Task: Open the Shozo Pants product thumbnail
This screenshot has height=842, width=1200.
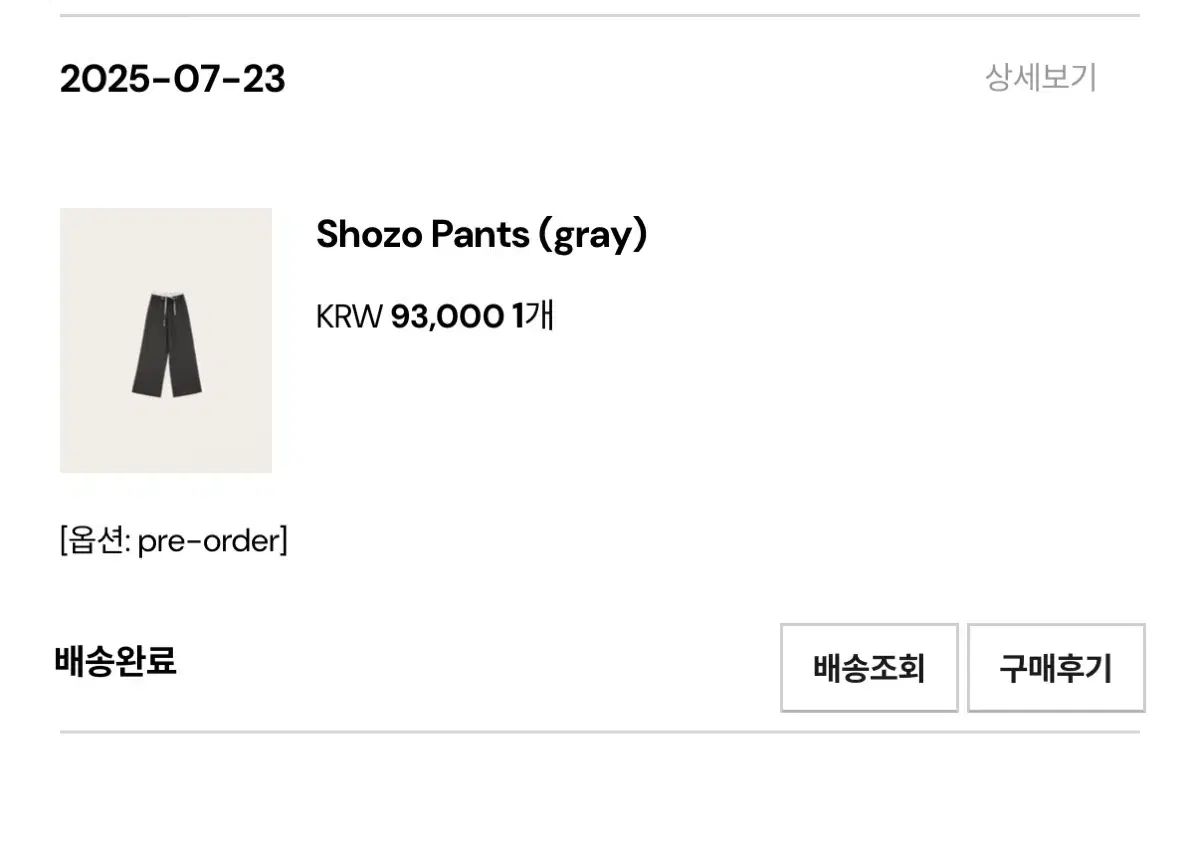Action: (166, 340)
